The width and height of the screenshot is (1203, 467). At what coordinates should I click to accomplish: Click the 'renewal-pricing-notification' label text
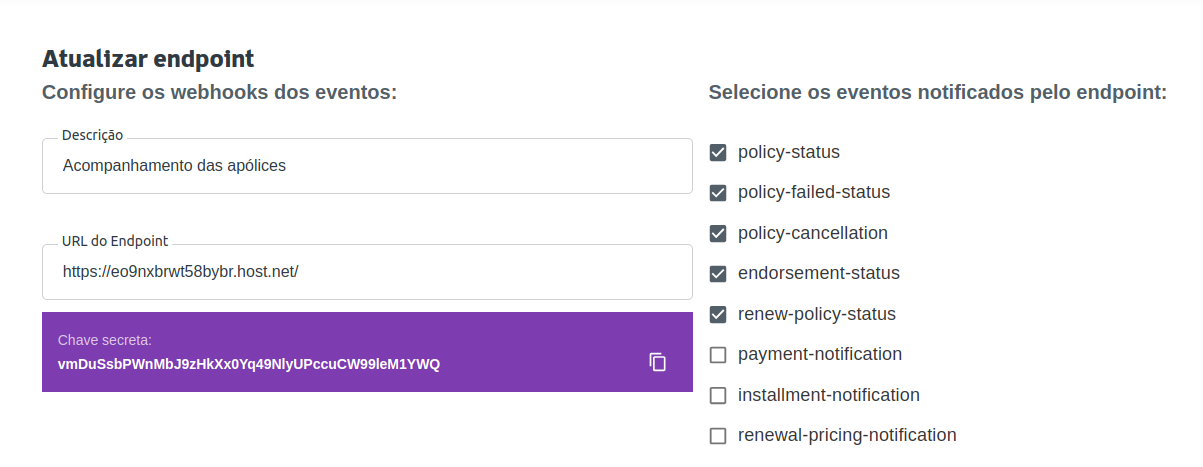(847, 435)
